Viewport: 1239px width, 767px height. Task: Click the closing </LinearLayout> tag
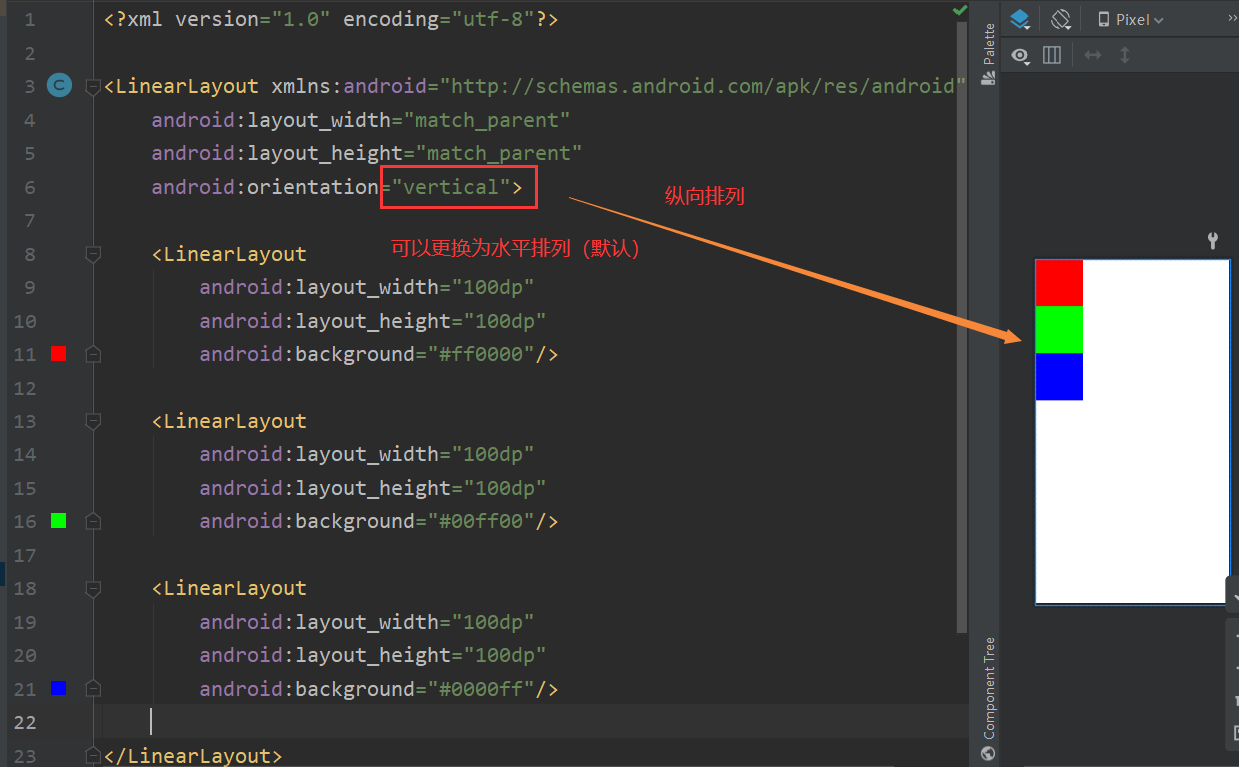(x=193, y=756)
